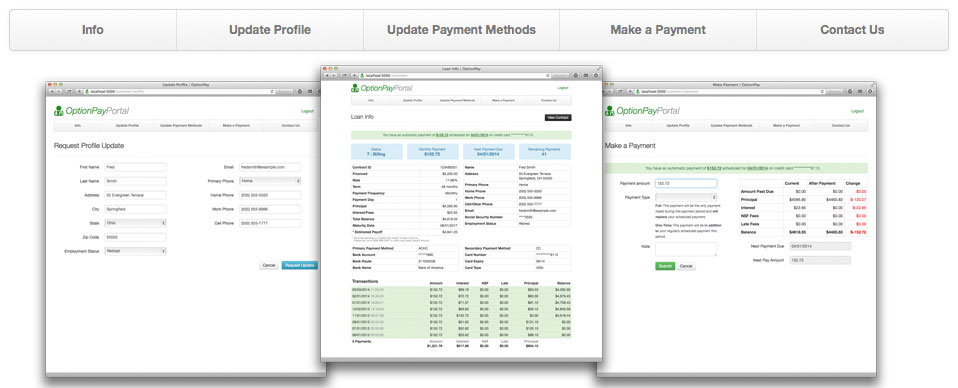
Task: Click the Work Phone input field
Action: [270, 209]
